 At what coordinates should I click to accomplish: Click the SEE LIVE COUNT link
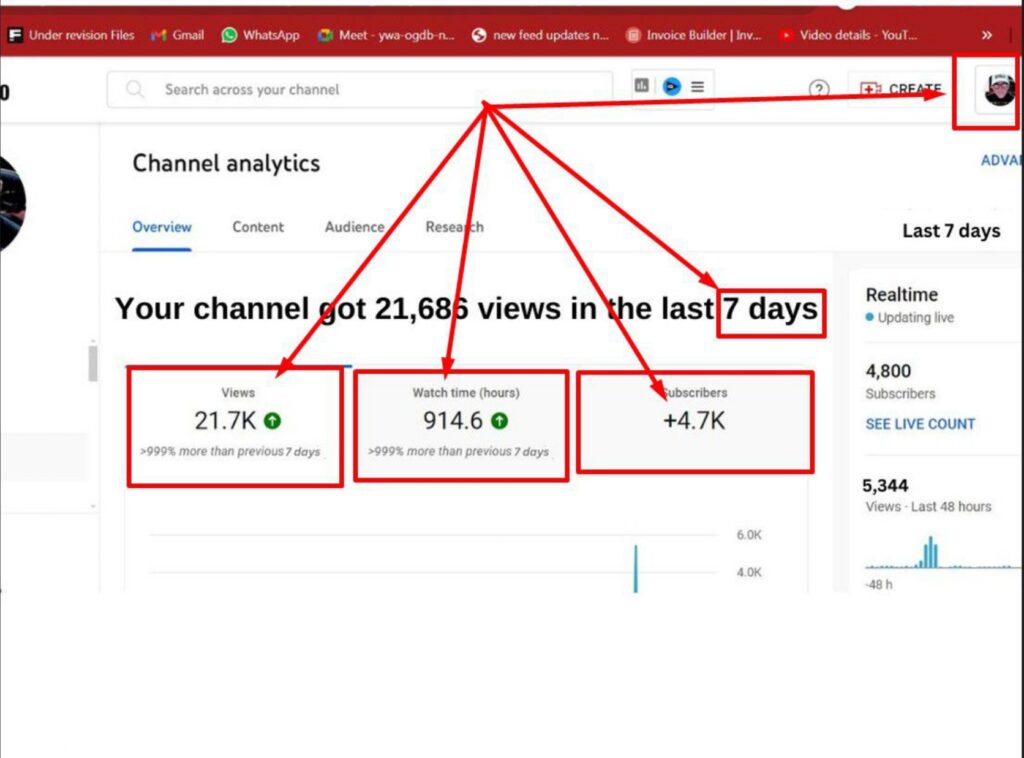click(920, 424)
